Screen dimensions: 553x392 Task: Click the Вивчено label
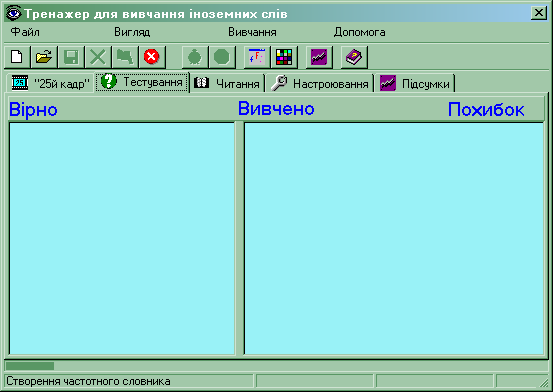[276, 108]
